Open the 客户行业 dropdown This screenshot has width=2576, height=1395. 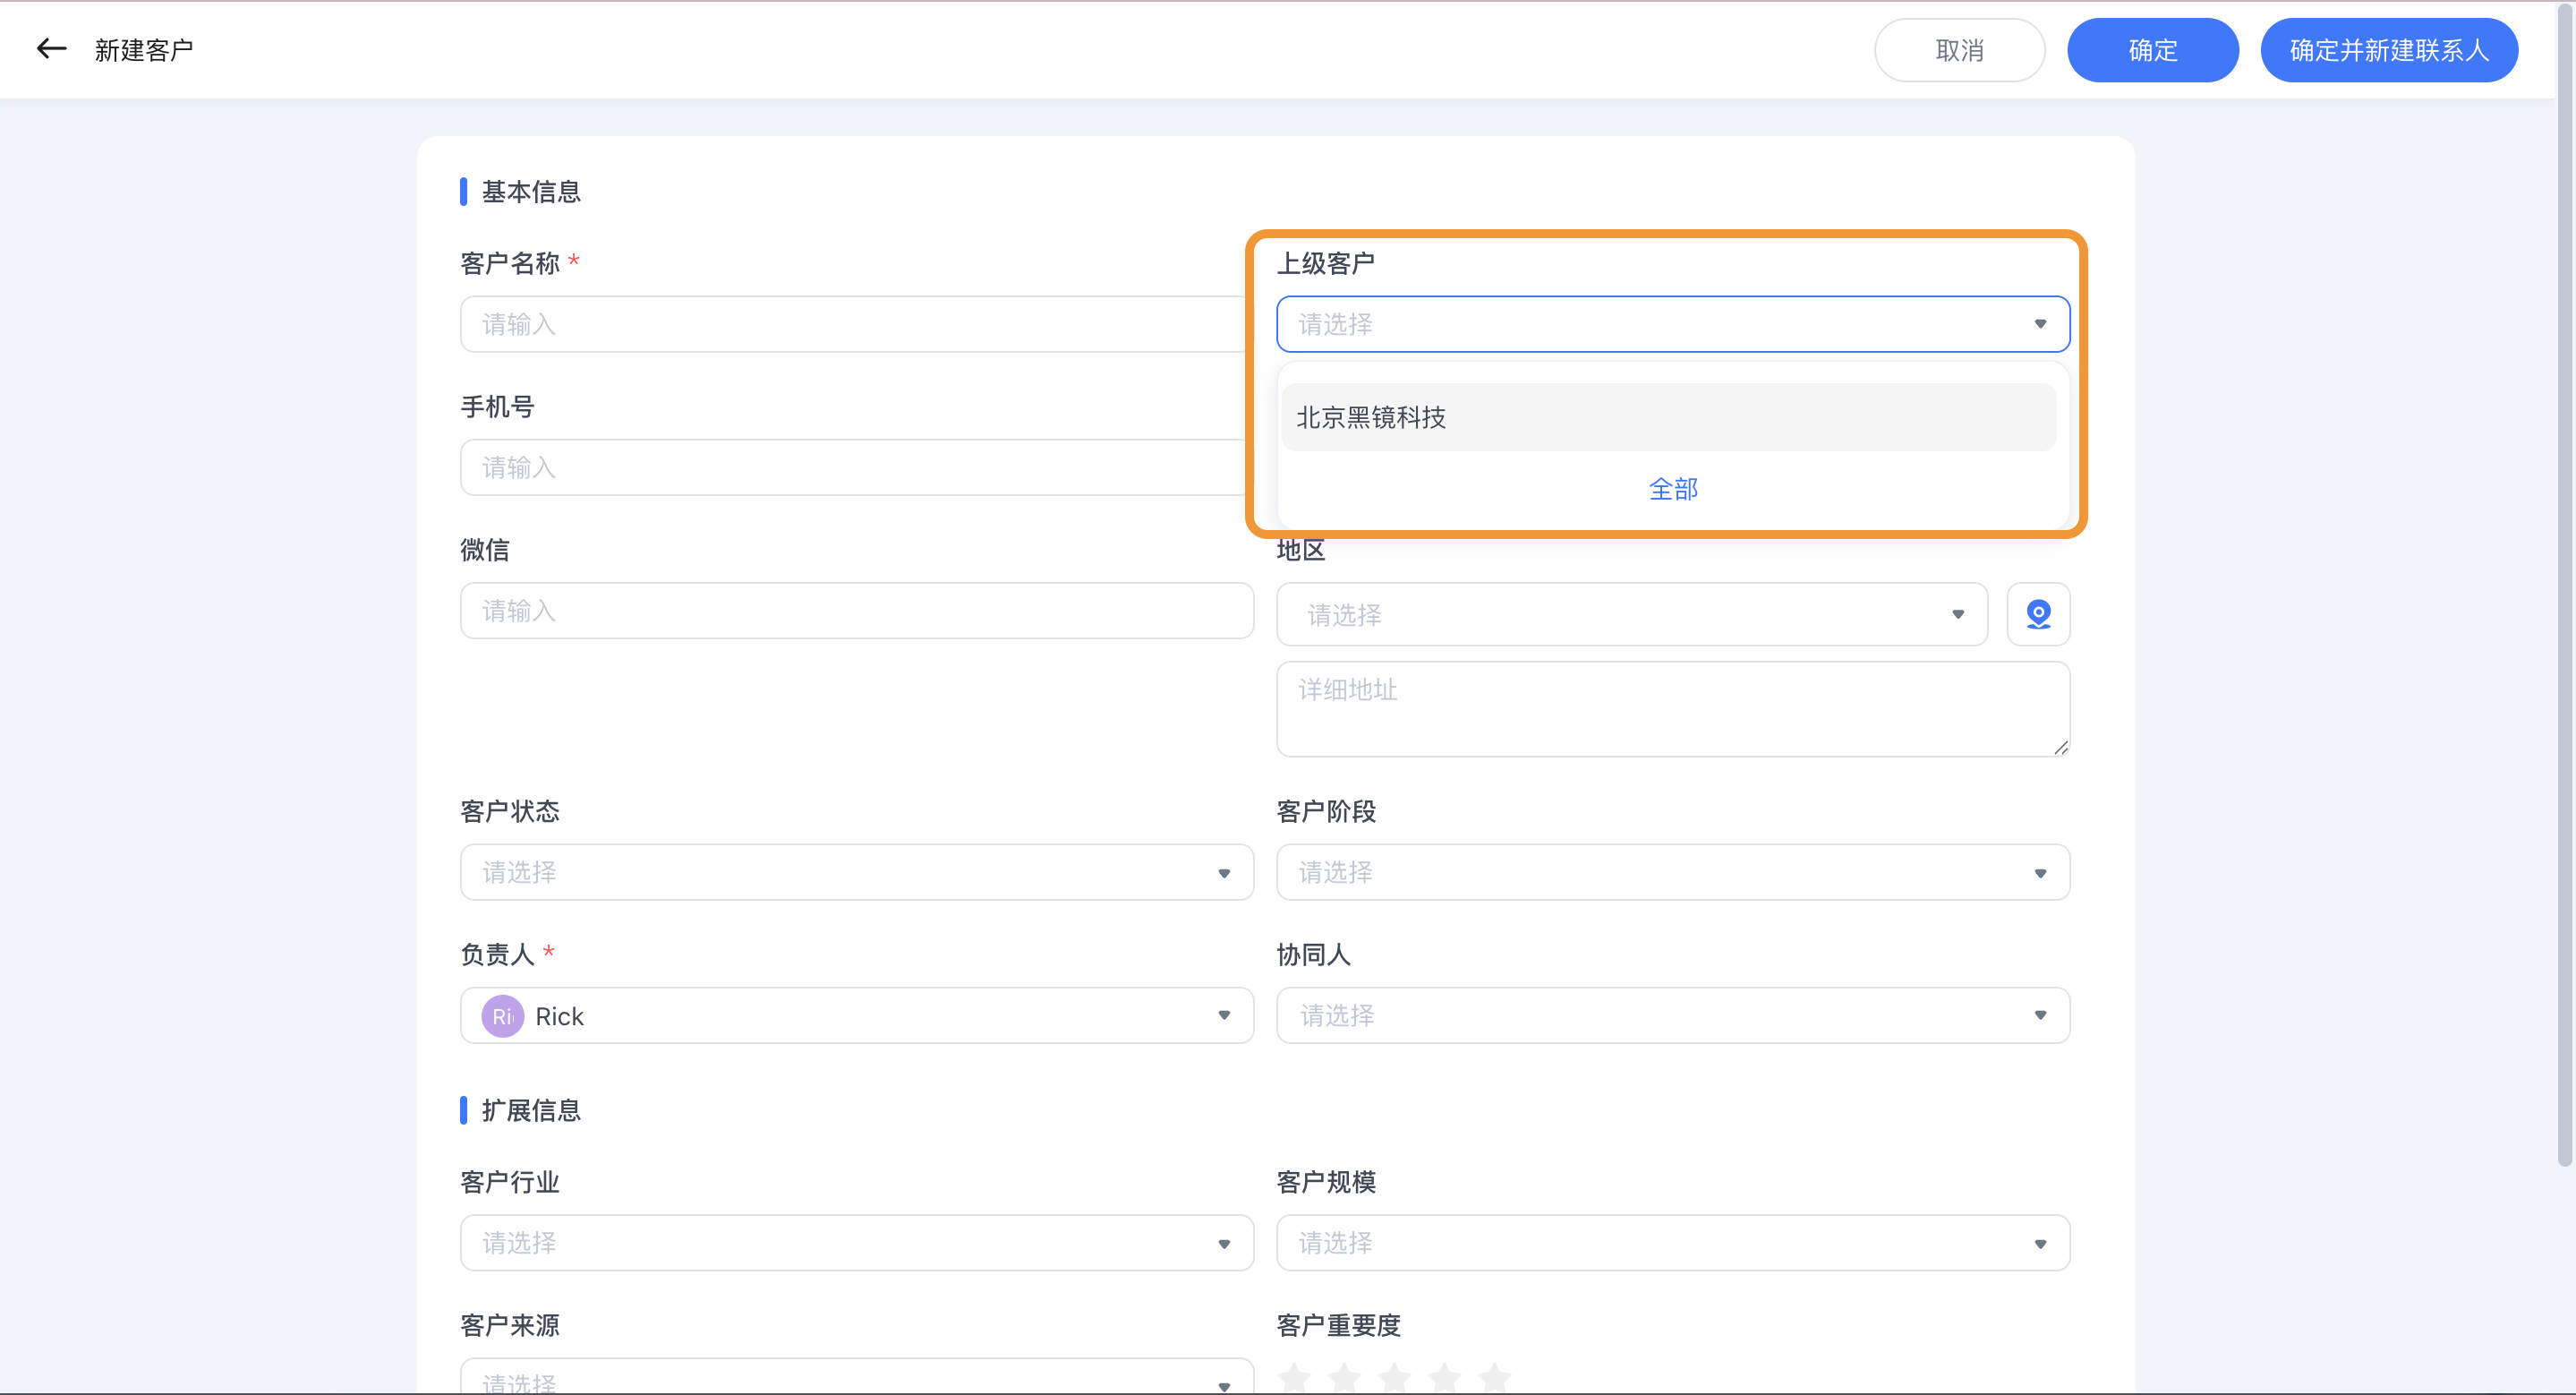point(856,1242)
